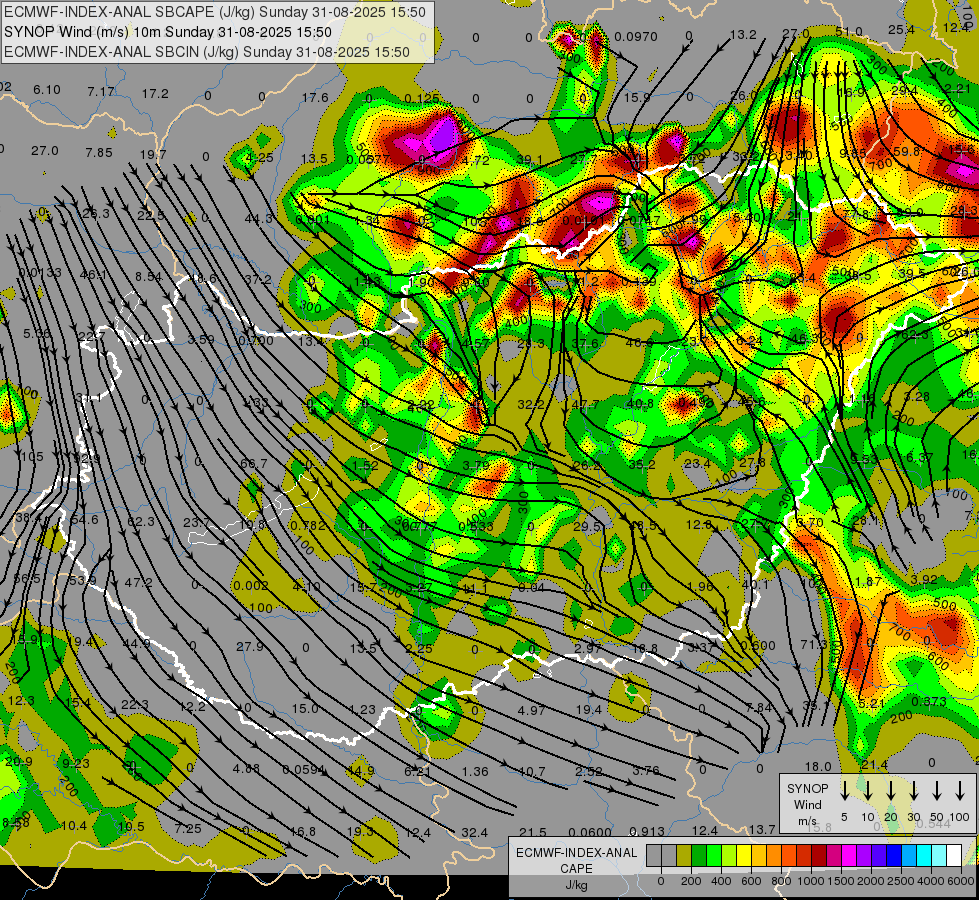Click the 'SYNOP' label in wind legend
The width and height of the screenshot is (979, 900).
(807, 788)
